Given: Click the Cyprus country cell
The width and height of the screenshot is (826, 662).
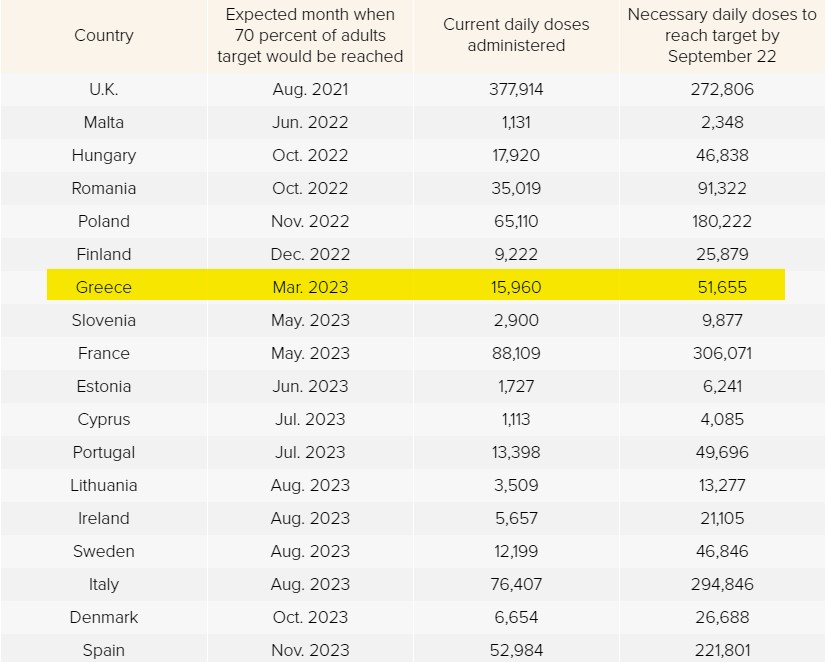Looking at the screenshot, I should [104, 419].
